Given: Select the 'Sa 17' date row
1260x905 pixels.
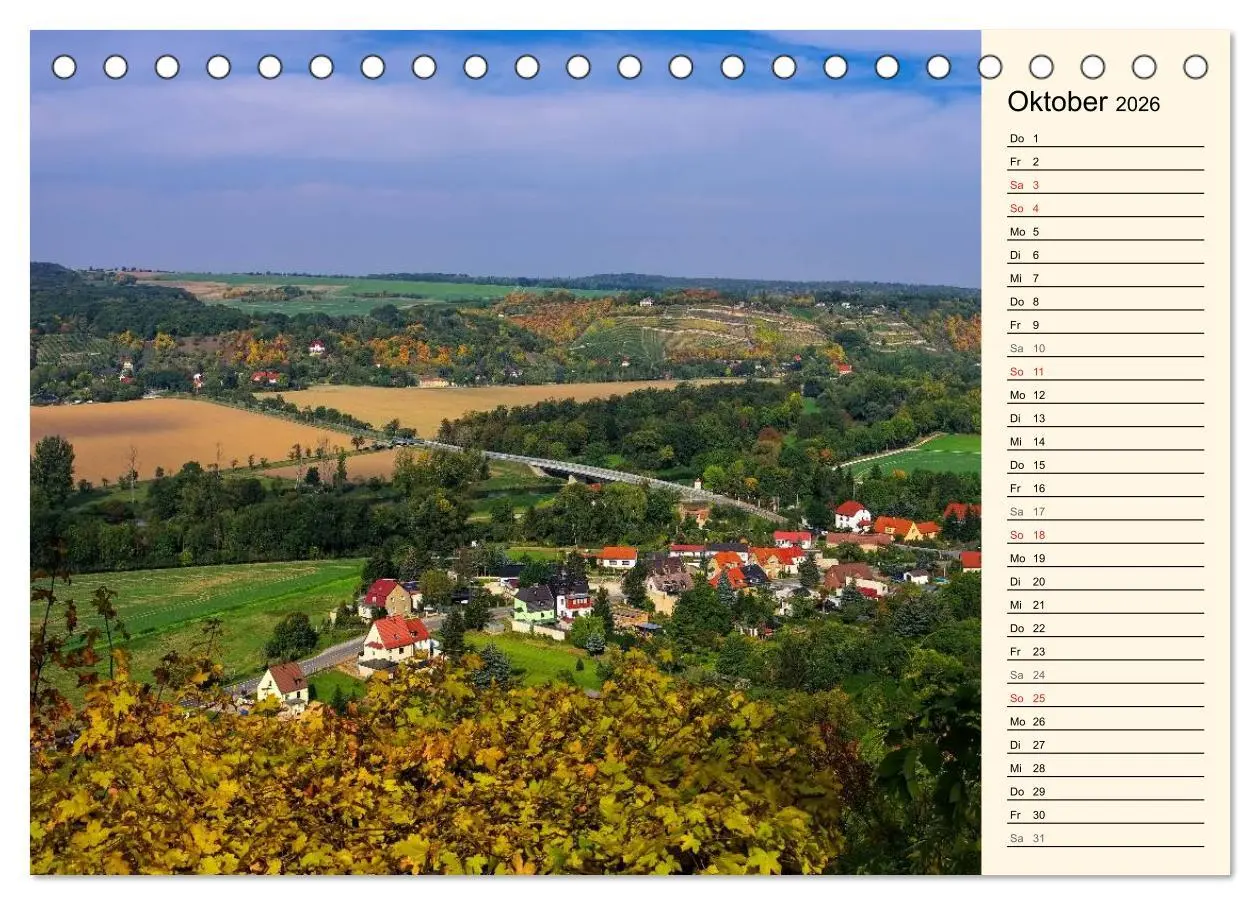Looking at the screenshot, I should click(1105, 511).
